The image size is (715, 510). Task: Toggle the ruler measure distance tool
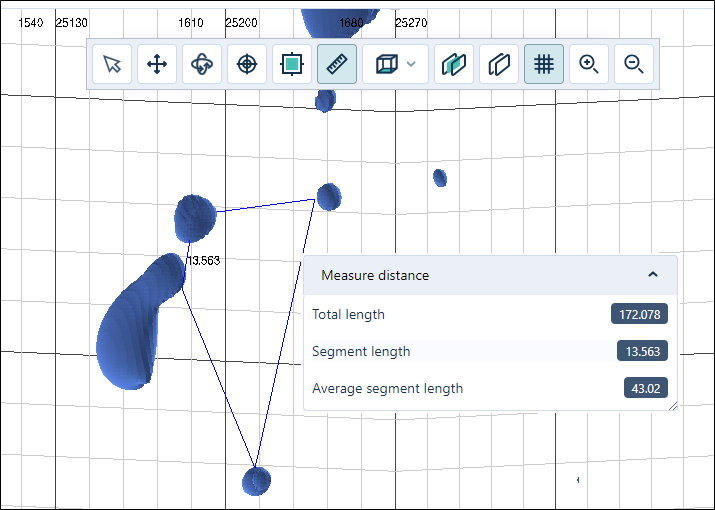click(x=337, y=64)
